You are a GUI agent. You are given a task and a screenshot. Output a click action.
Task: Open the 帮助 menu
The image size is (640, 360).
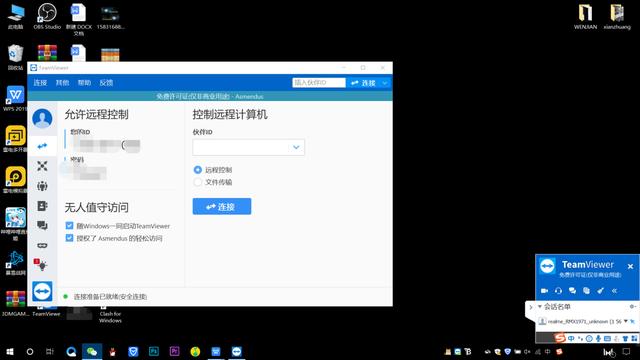click(x=84, y=83)
